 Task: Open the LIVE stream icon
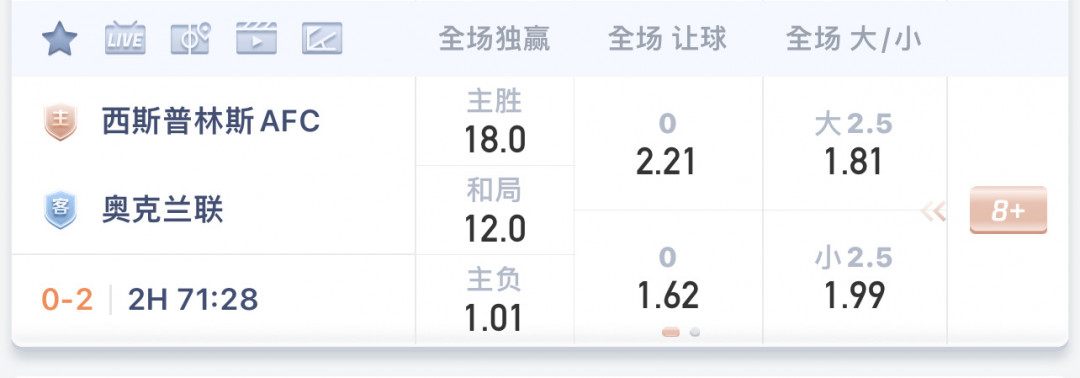125,39
